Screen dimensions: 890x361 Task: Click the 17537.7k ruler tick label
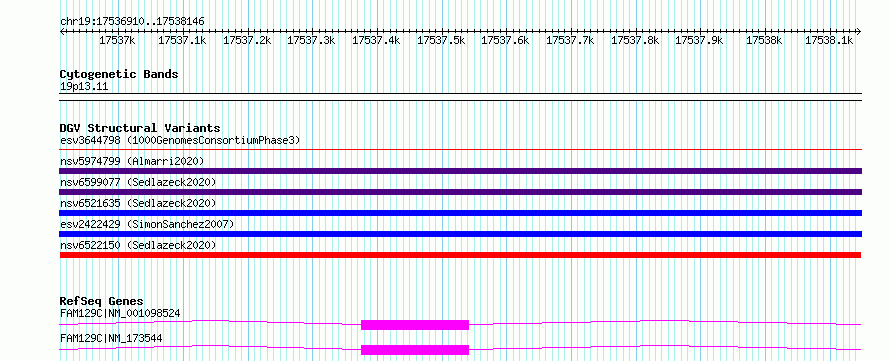pos(570,40)
